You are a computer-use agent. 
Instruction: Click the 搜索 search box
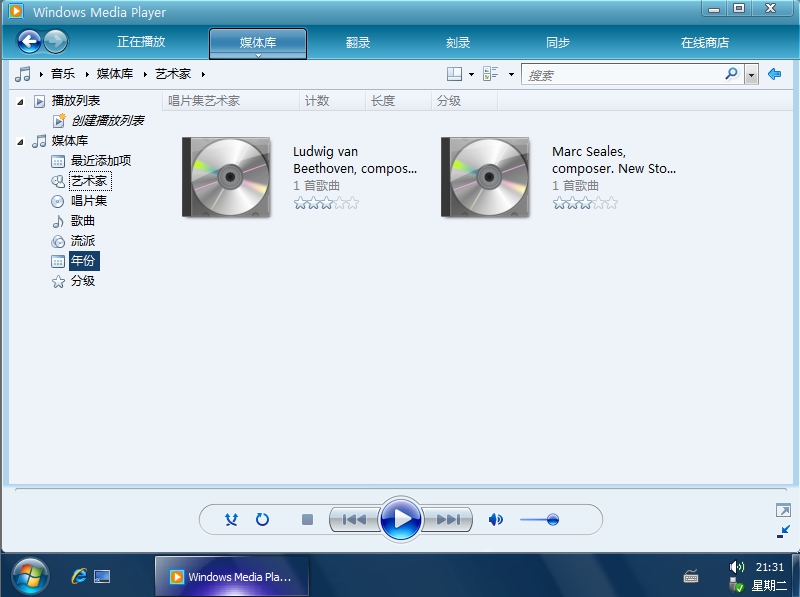pos(625,75)
